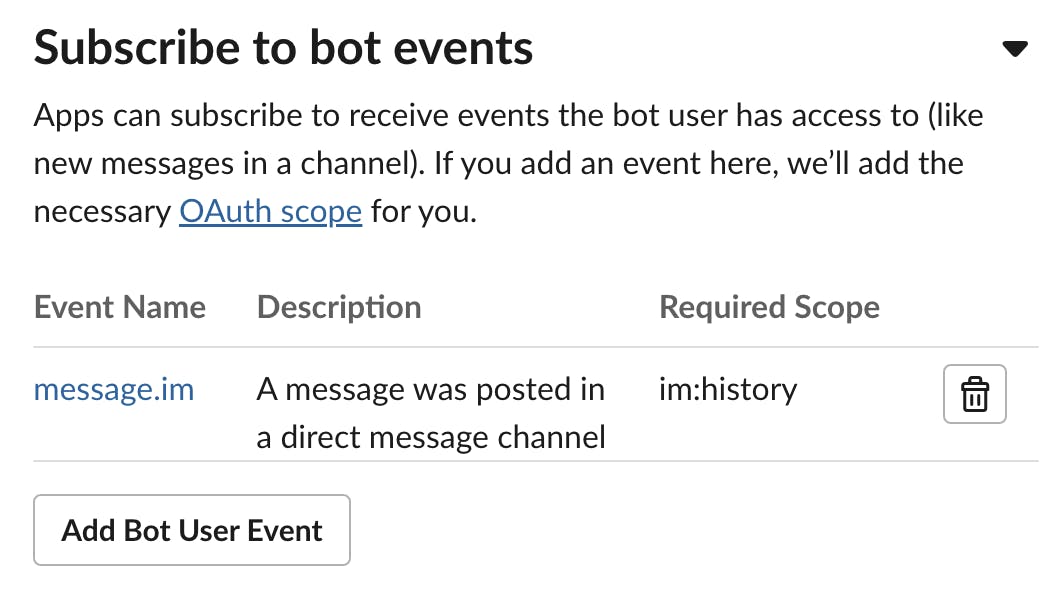
Task: Click the 'A message was posted in' description line
Action: pyautogui.click(x=431, y=390)
